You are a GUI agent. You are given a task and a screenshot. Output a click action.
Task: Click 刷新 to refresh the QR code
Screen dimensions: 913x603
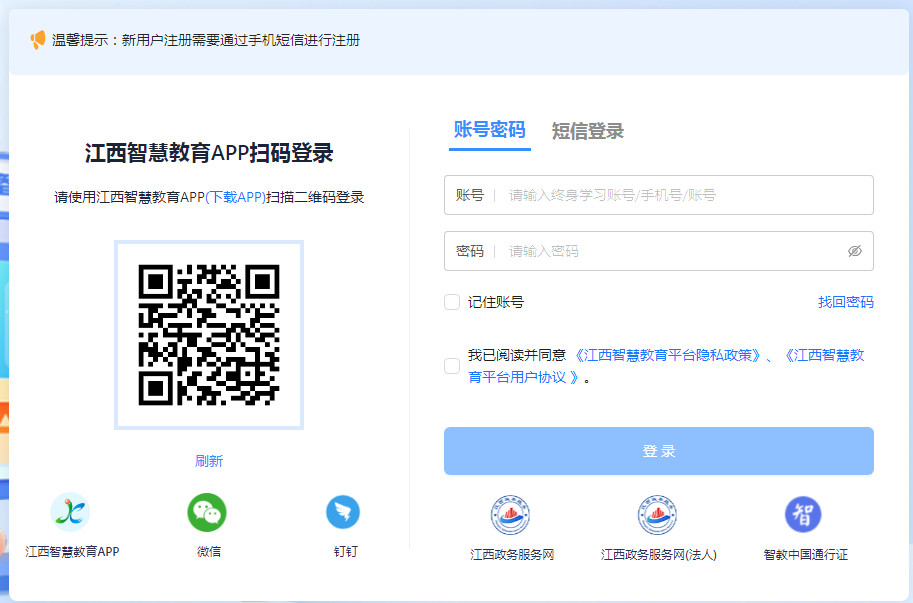point(209,461)
